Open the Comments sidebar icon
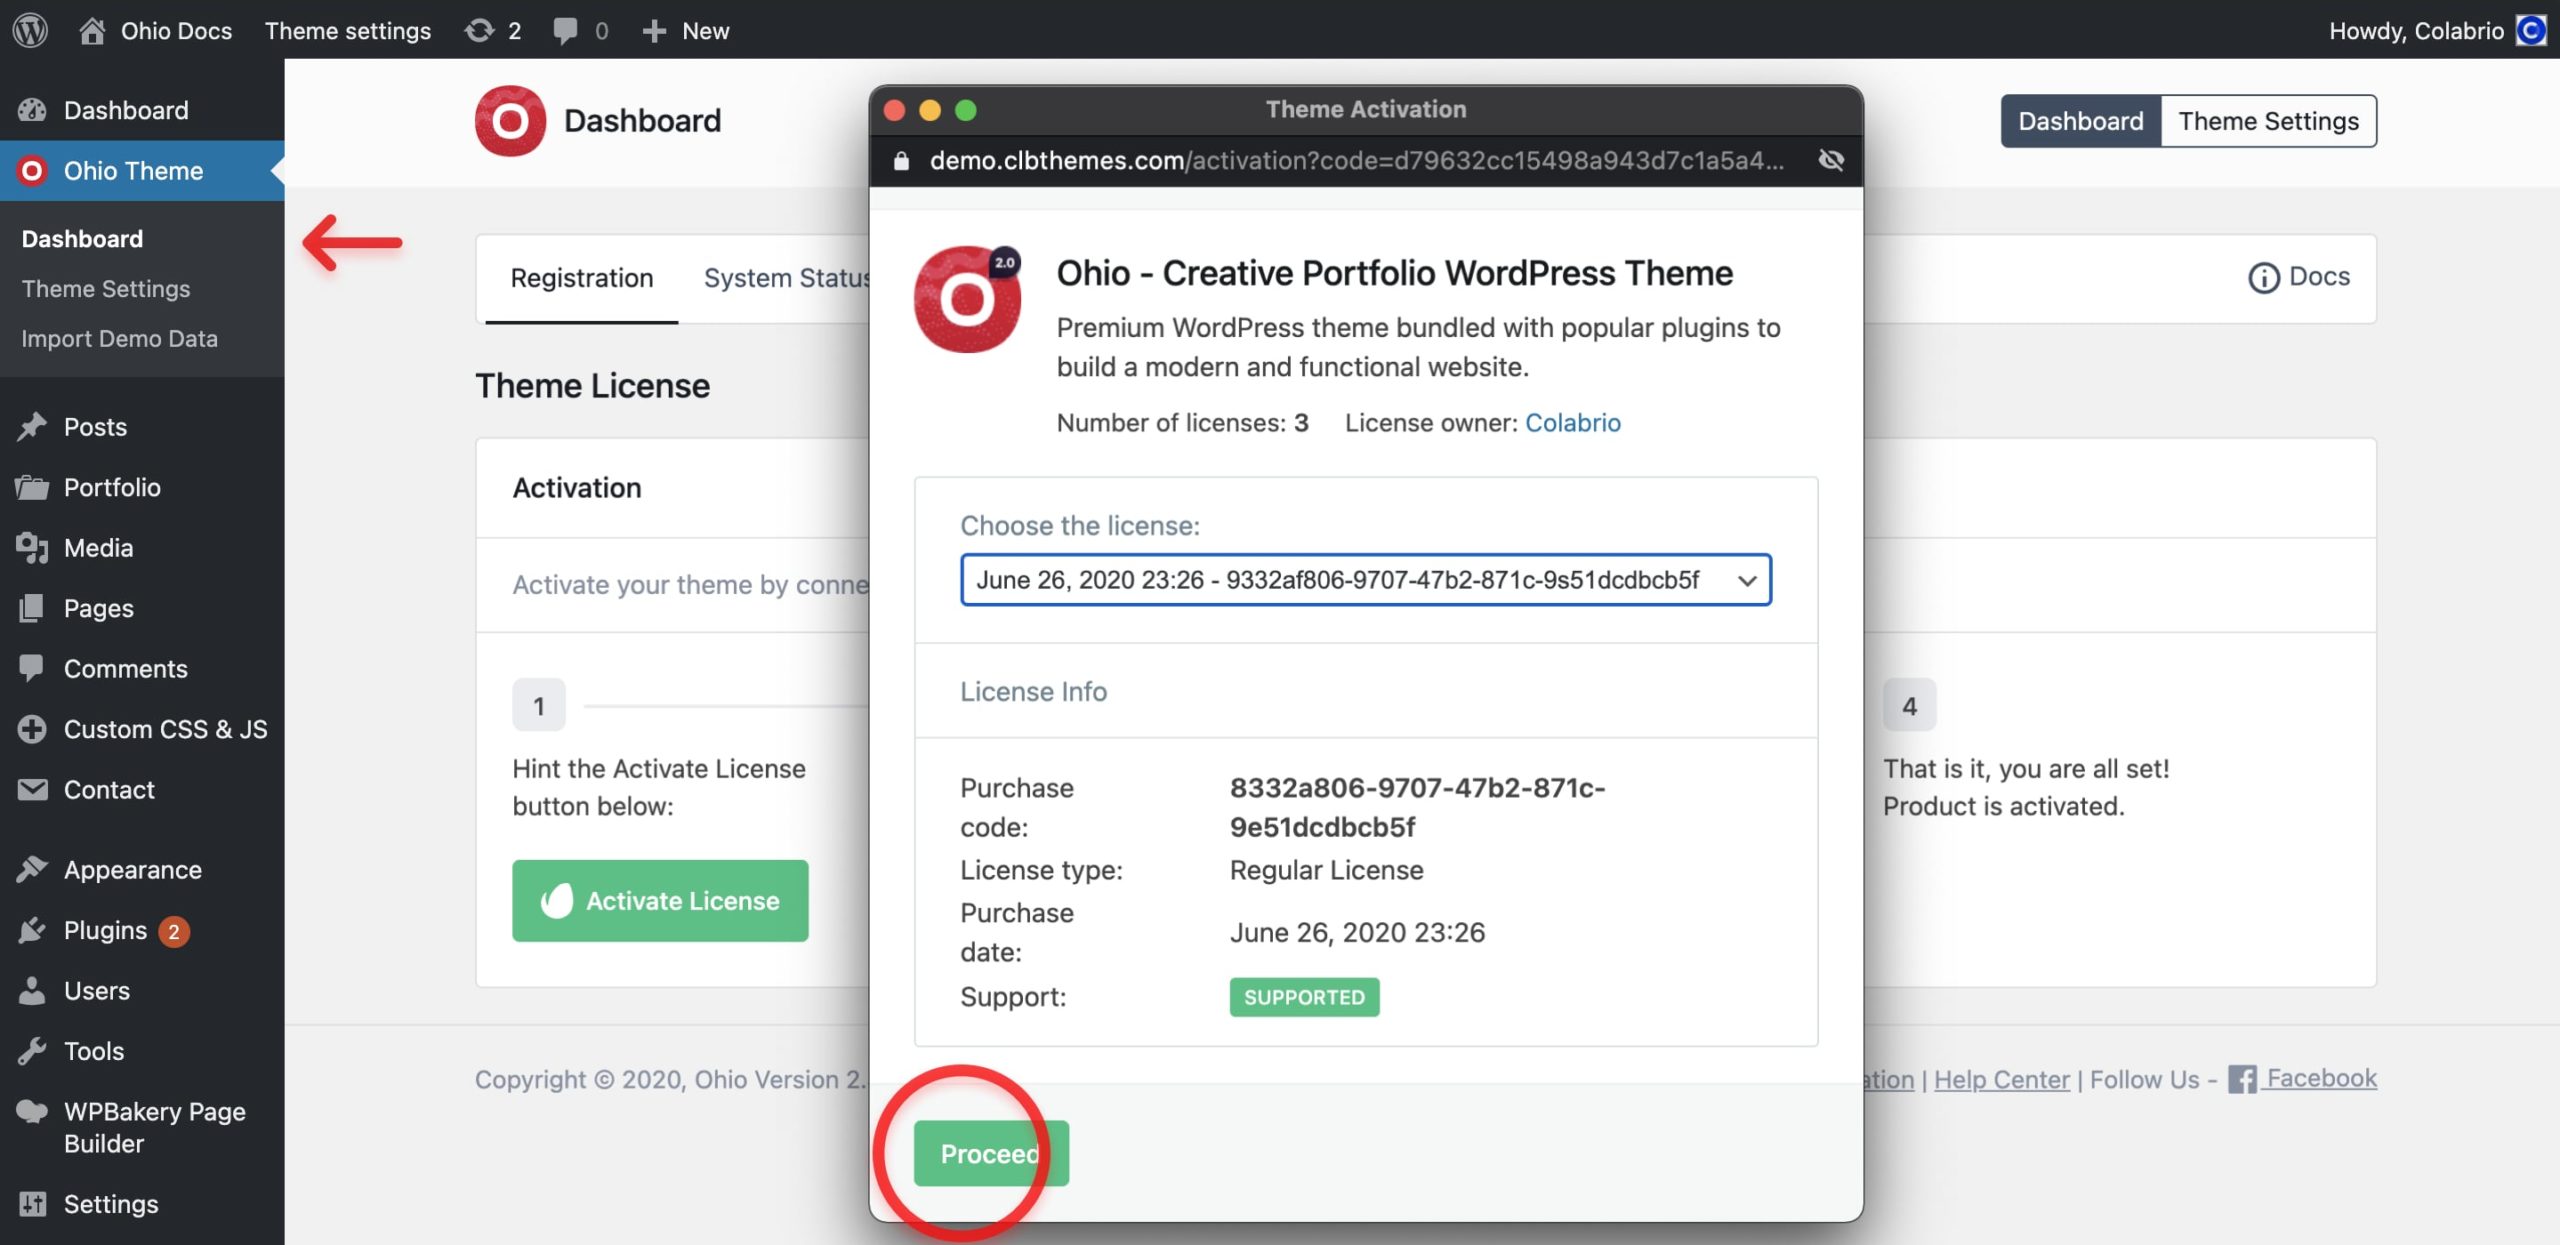Screen dimensions: 2560x1245 pos(32,668)
